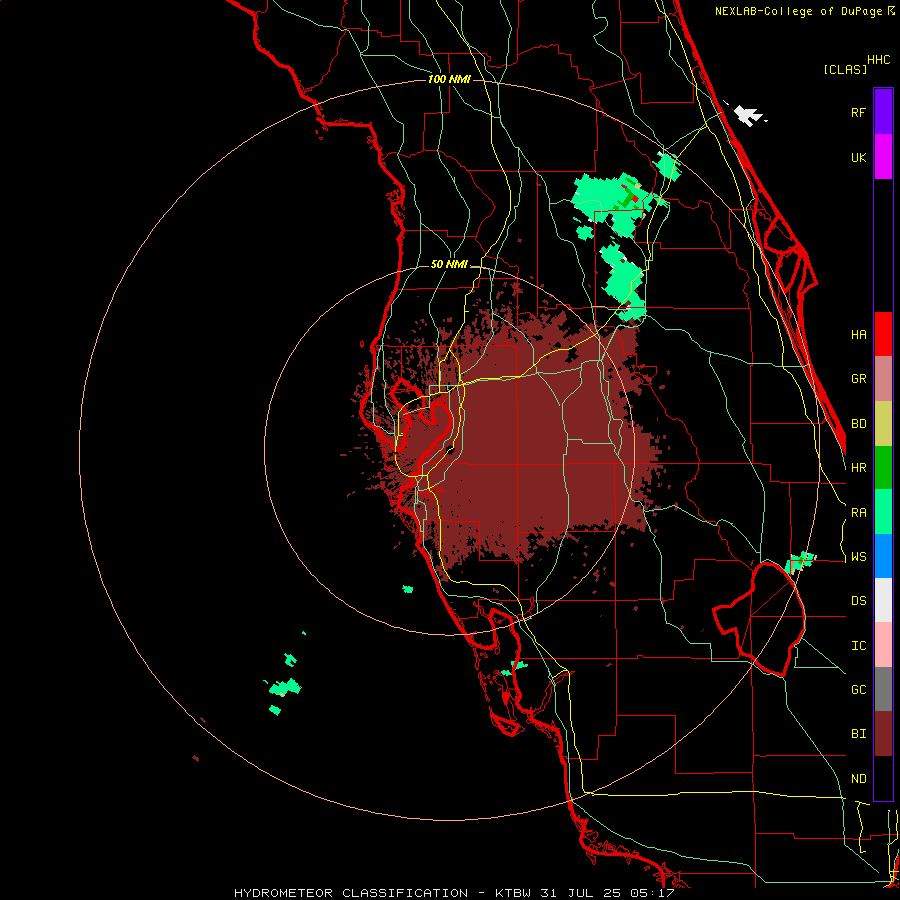900x900 pixels.
Task: Click the 'WS' legend label
Action: click(858, 556)
